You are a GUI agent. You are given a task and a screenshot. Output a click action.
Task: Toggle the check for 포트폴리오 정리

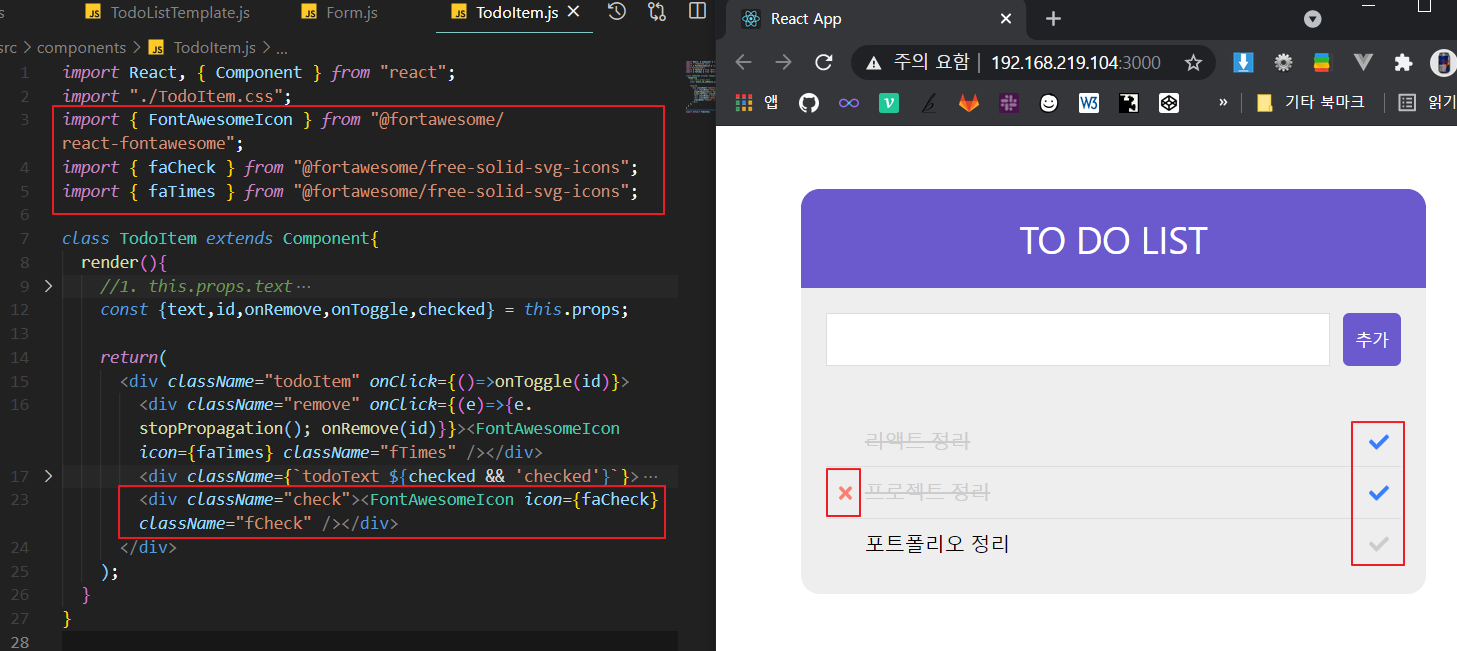[1379, 545]
